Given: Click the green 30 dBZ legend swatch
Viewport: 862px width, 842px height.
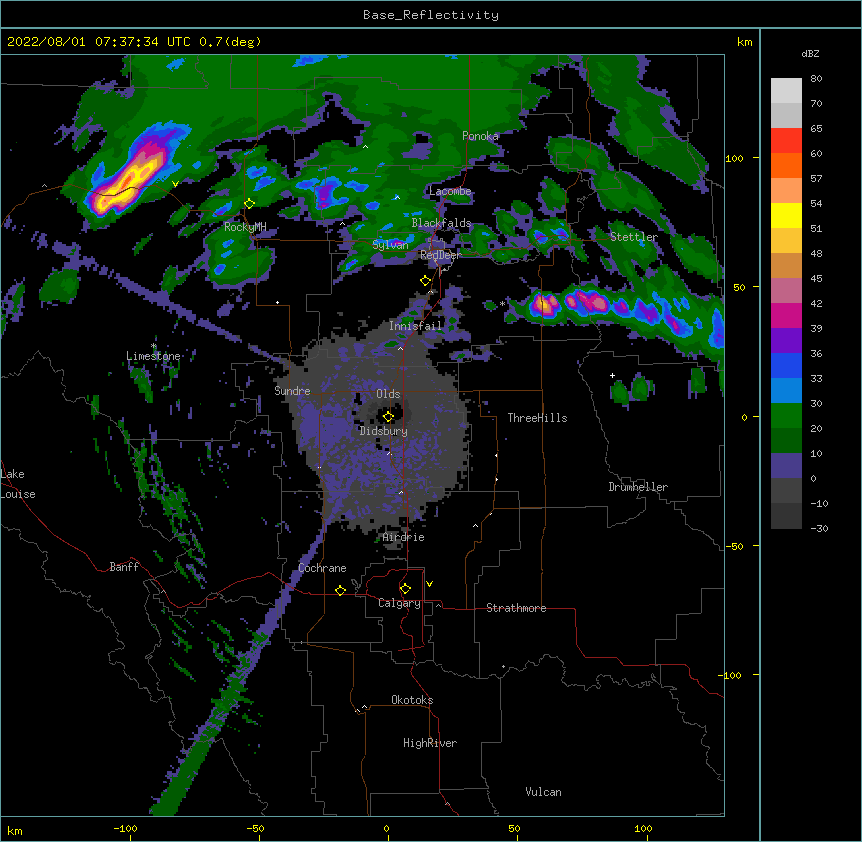Looking at the screenshot, I should pos(786,416).
